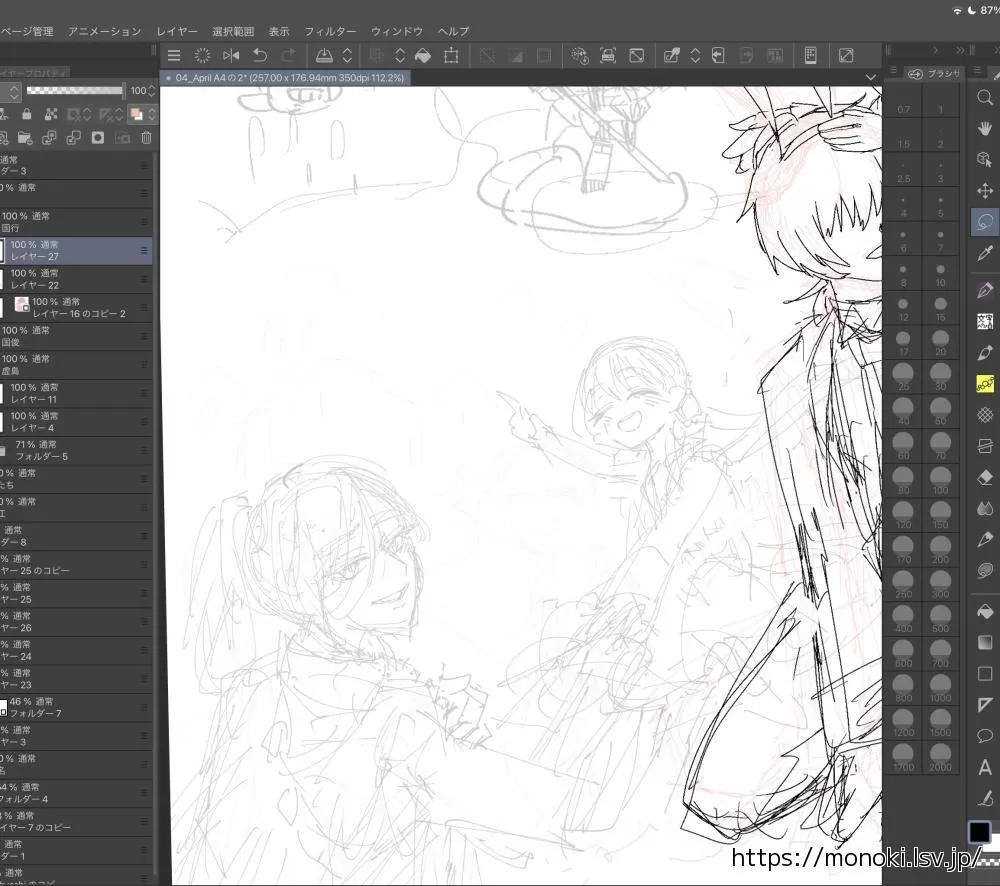Screen dimensions: 1000x886
Task: Open the document tab list chevron
Action: click(871, 77)
